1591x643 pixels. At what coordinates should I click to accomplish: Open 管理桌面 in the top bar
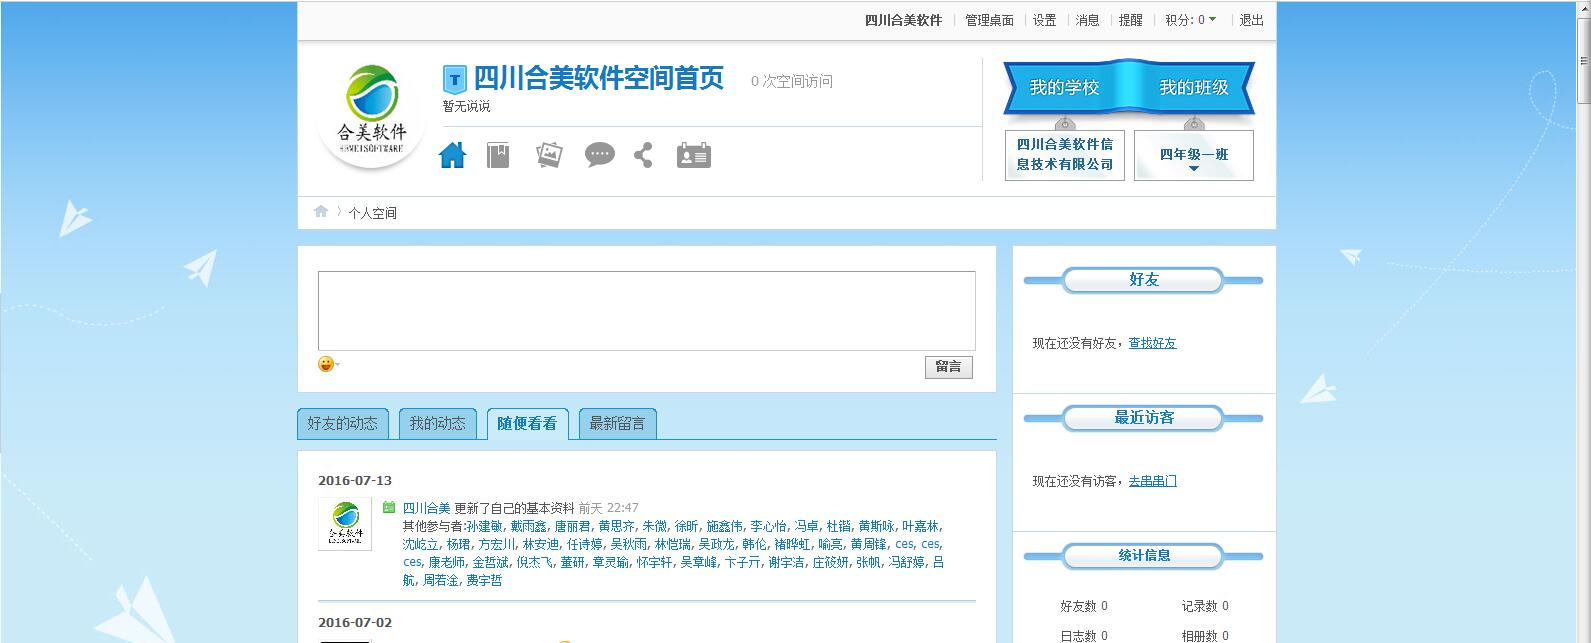[x=989, y=20]
